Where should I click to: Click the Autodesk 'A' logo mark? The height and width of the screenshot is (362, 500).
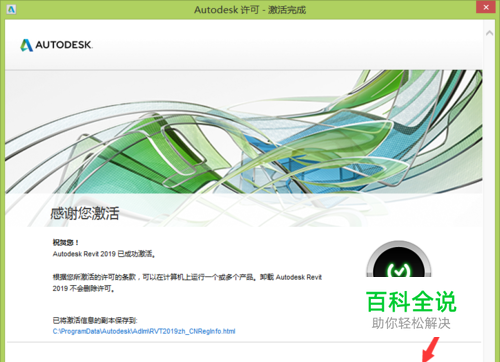pos(27,45)
